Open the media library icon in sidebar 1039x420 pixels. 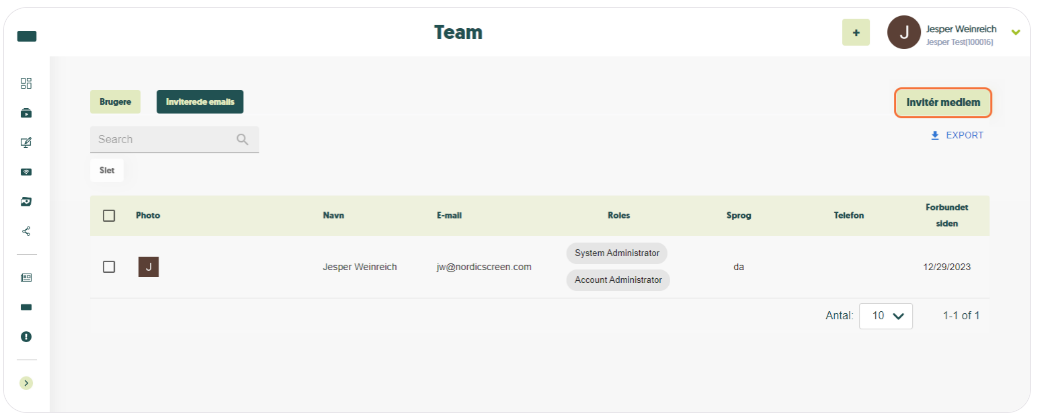[x=27, y=113]
